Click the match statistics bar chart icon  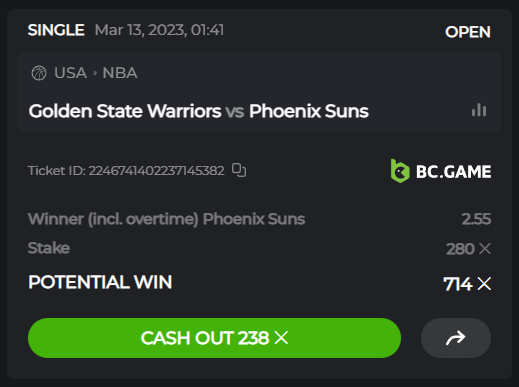479,110
